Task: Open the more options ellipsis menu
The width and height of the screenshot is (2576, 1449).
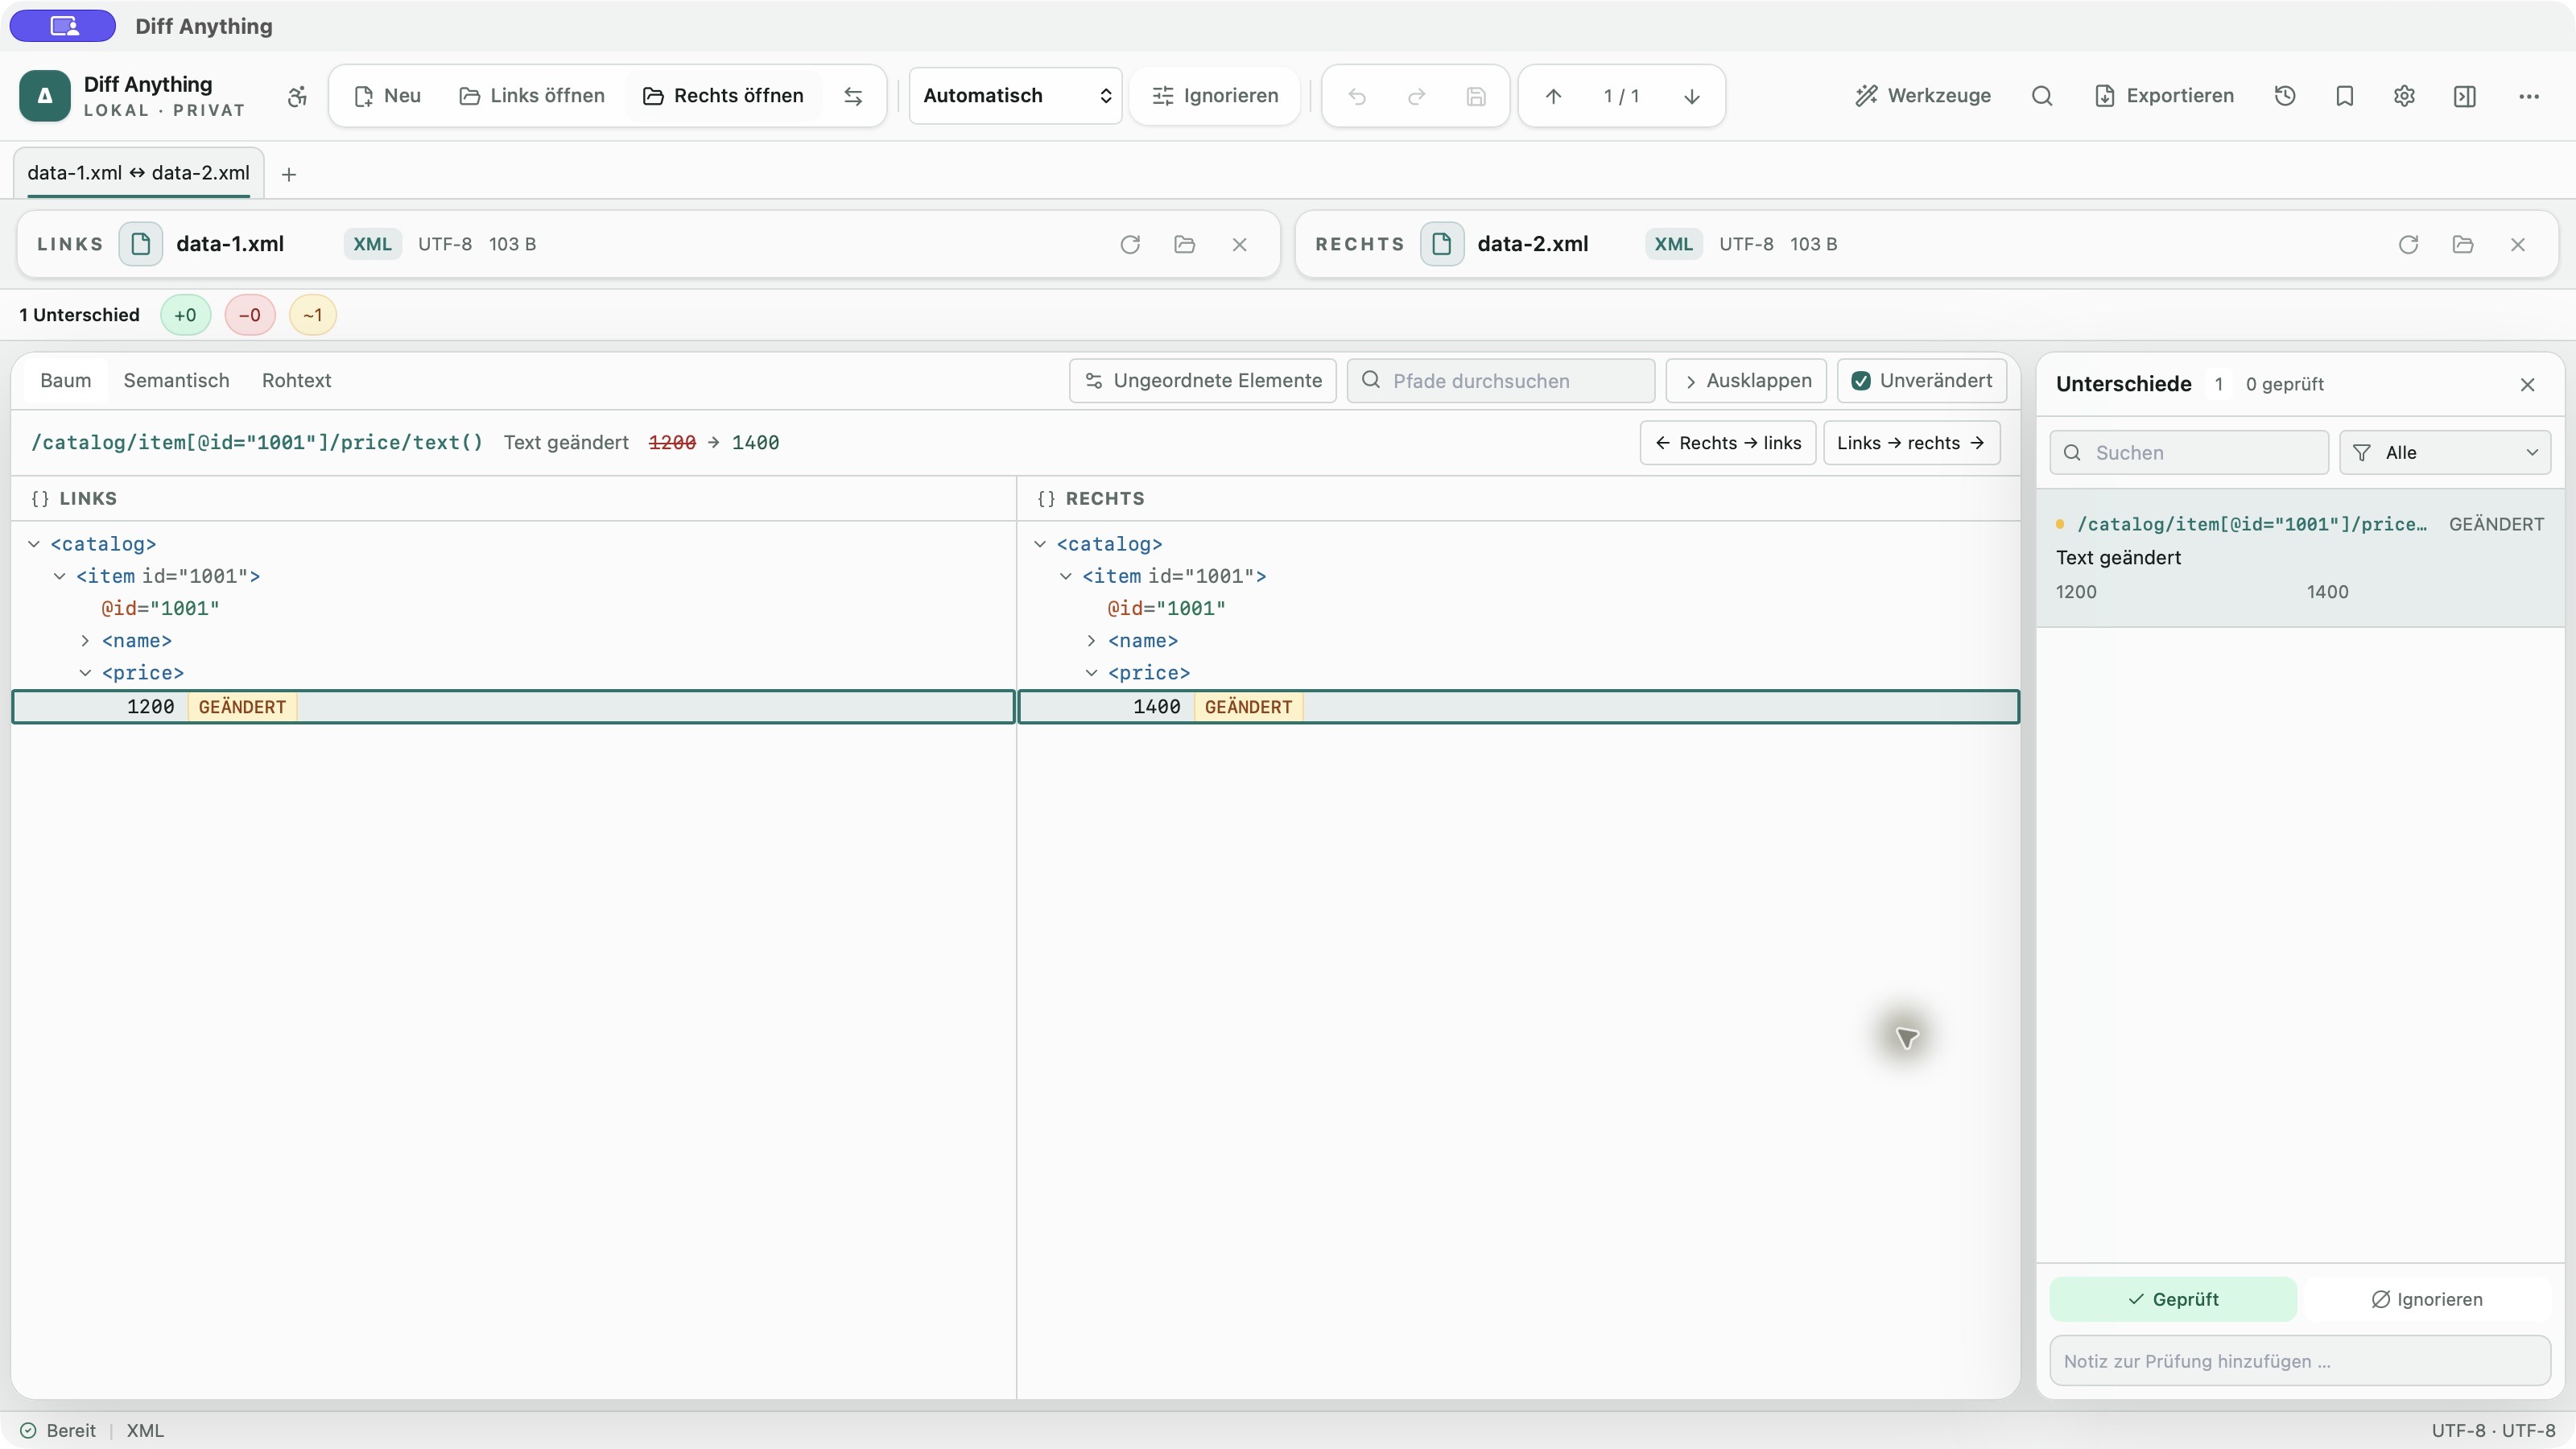Action: [2529, 96]
